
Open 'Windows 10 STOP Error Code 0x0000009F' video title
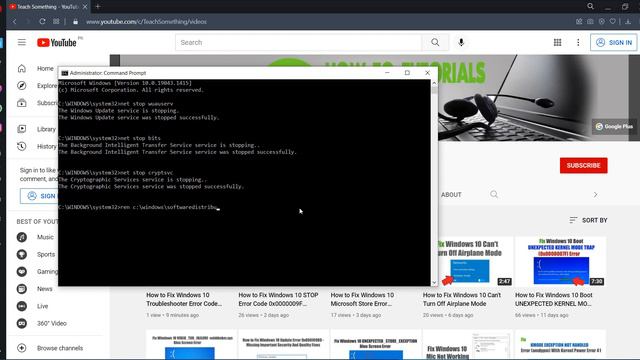coord(278,299)
